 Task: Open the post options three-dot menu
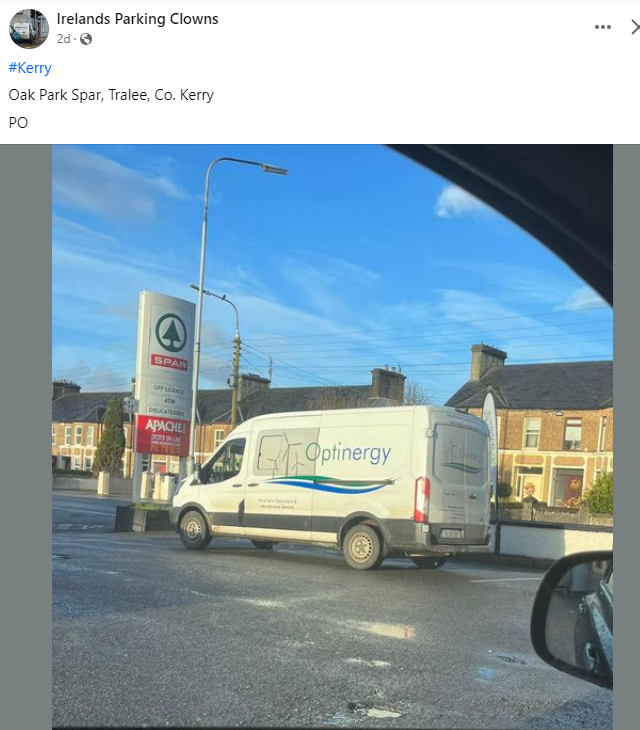(602, 27)
